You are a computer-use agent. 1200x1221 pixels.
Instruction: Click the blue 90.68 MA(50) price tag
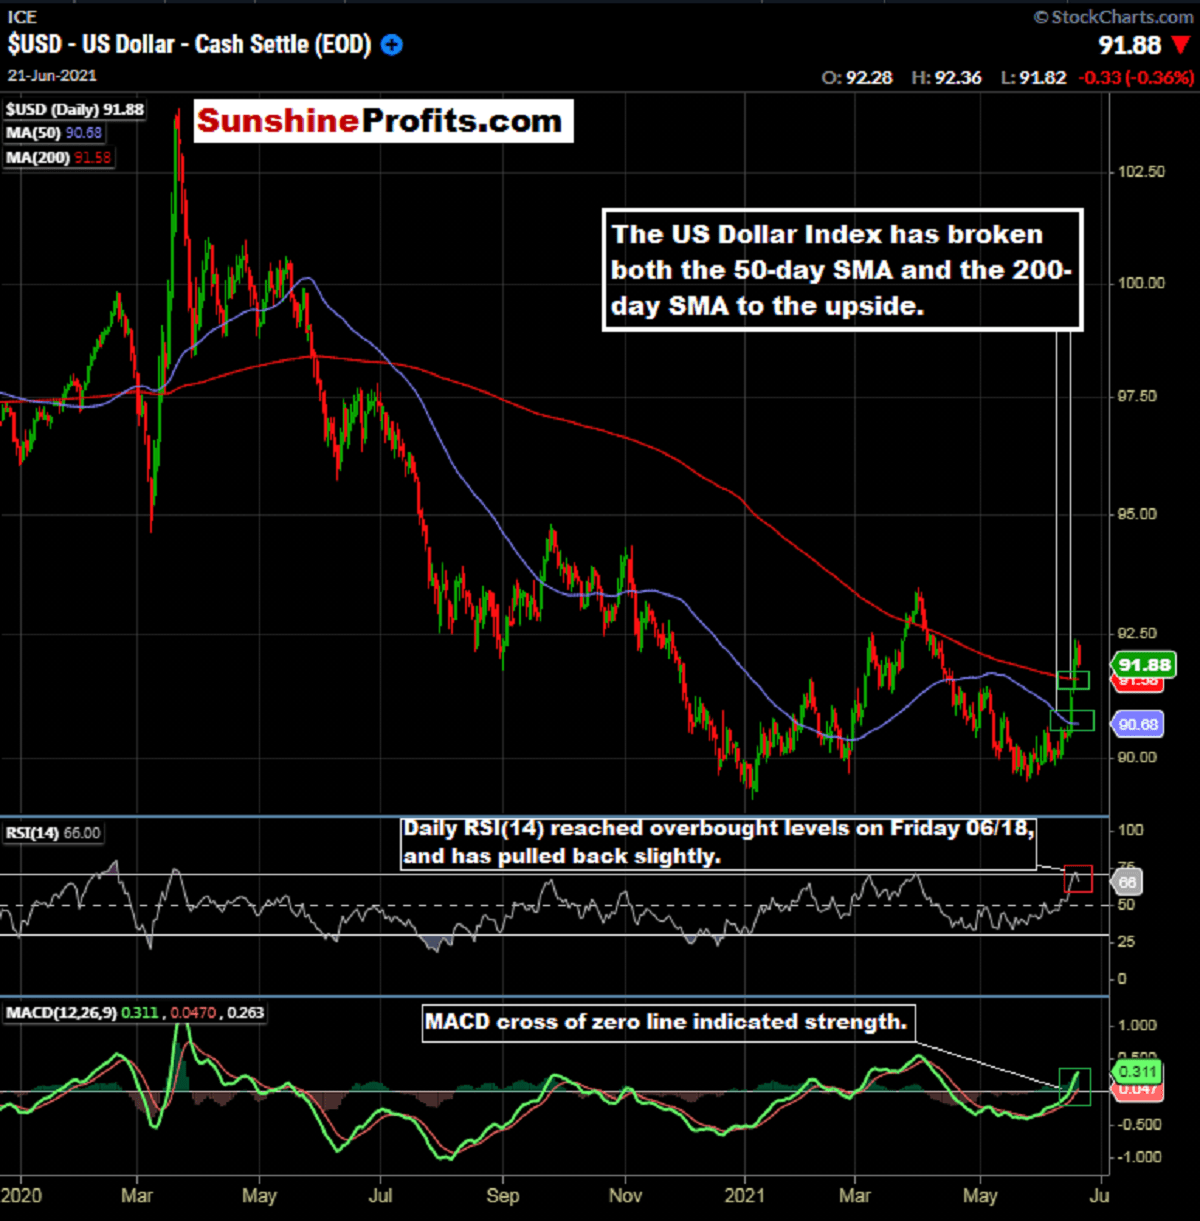[x=1137, y=724]
